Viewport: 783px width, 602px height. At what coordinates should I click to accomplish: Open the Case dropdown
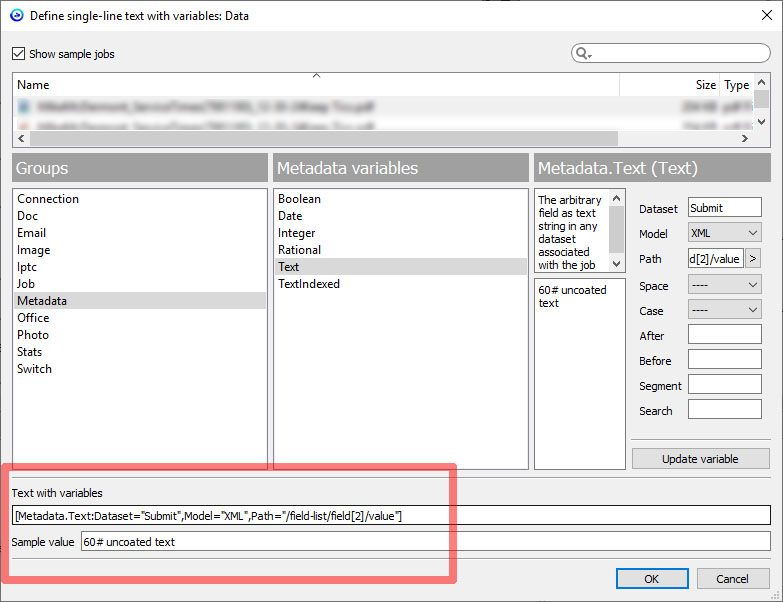coord(724,310)
